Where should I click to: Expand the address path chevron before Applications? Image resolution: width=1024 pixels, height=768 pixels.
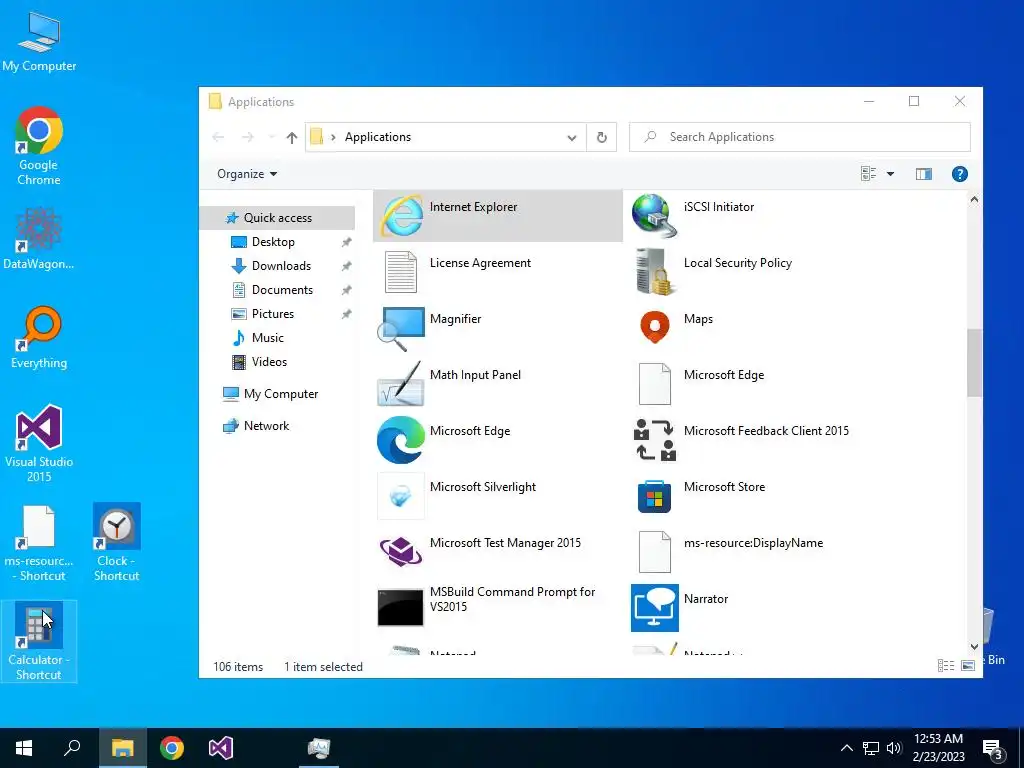point(333,137)
